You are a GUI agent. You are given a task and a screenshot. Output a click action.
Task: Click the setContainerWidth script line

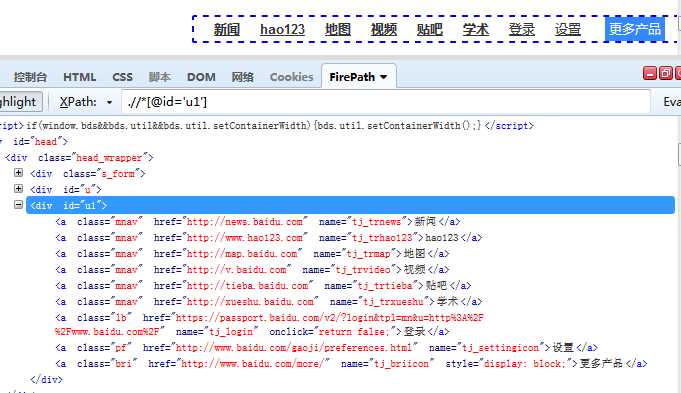267,125
